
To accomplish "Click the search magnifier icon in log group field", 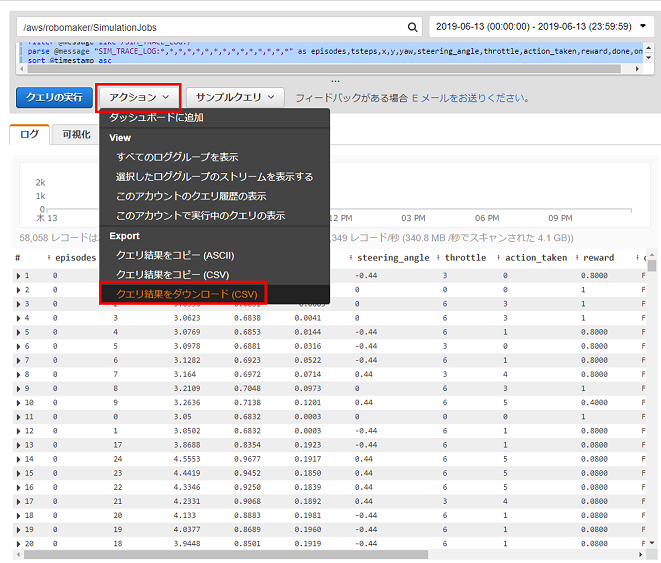I will point(413,27).
